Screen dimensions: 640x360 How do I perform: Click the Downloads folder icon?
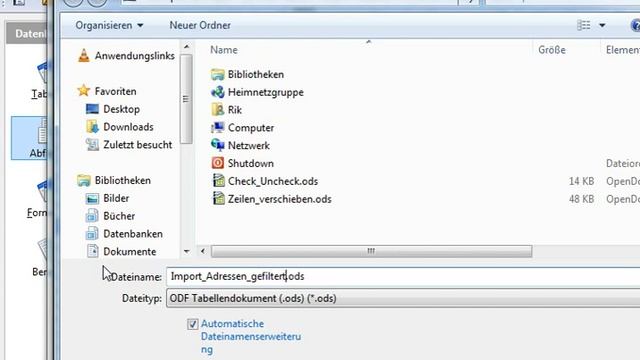[93, 127]
